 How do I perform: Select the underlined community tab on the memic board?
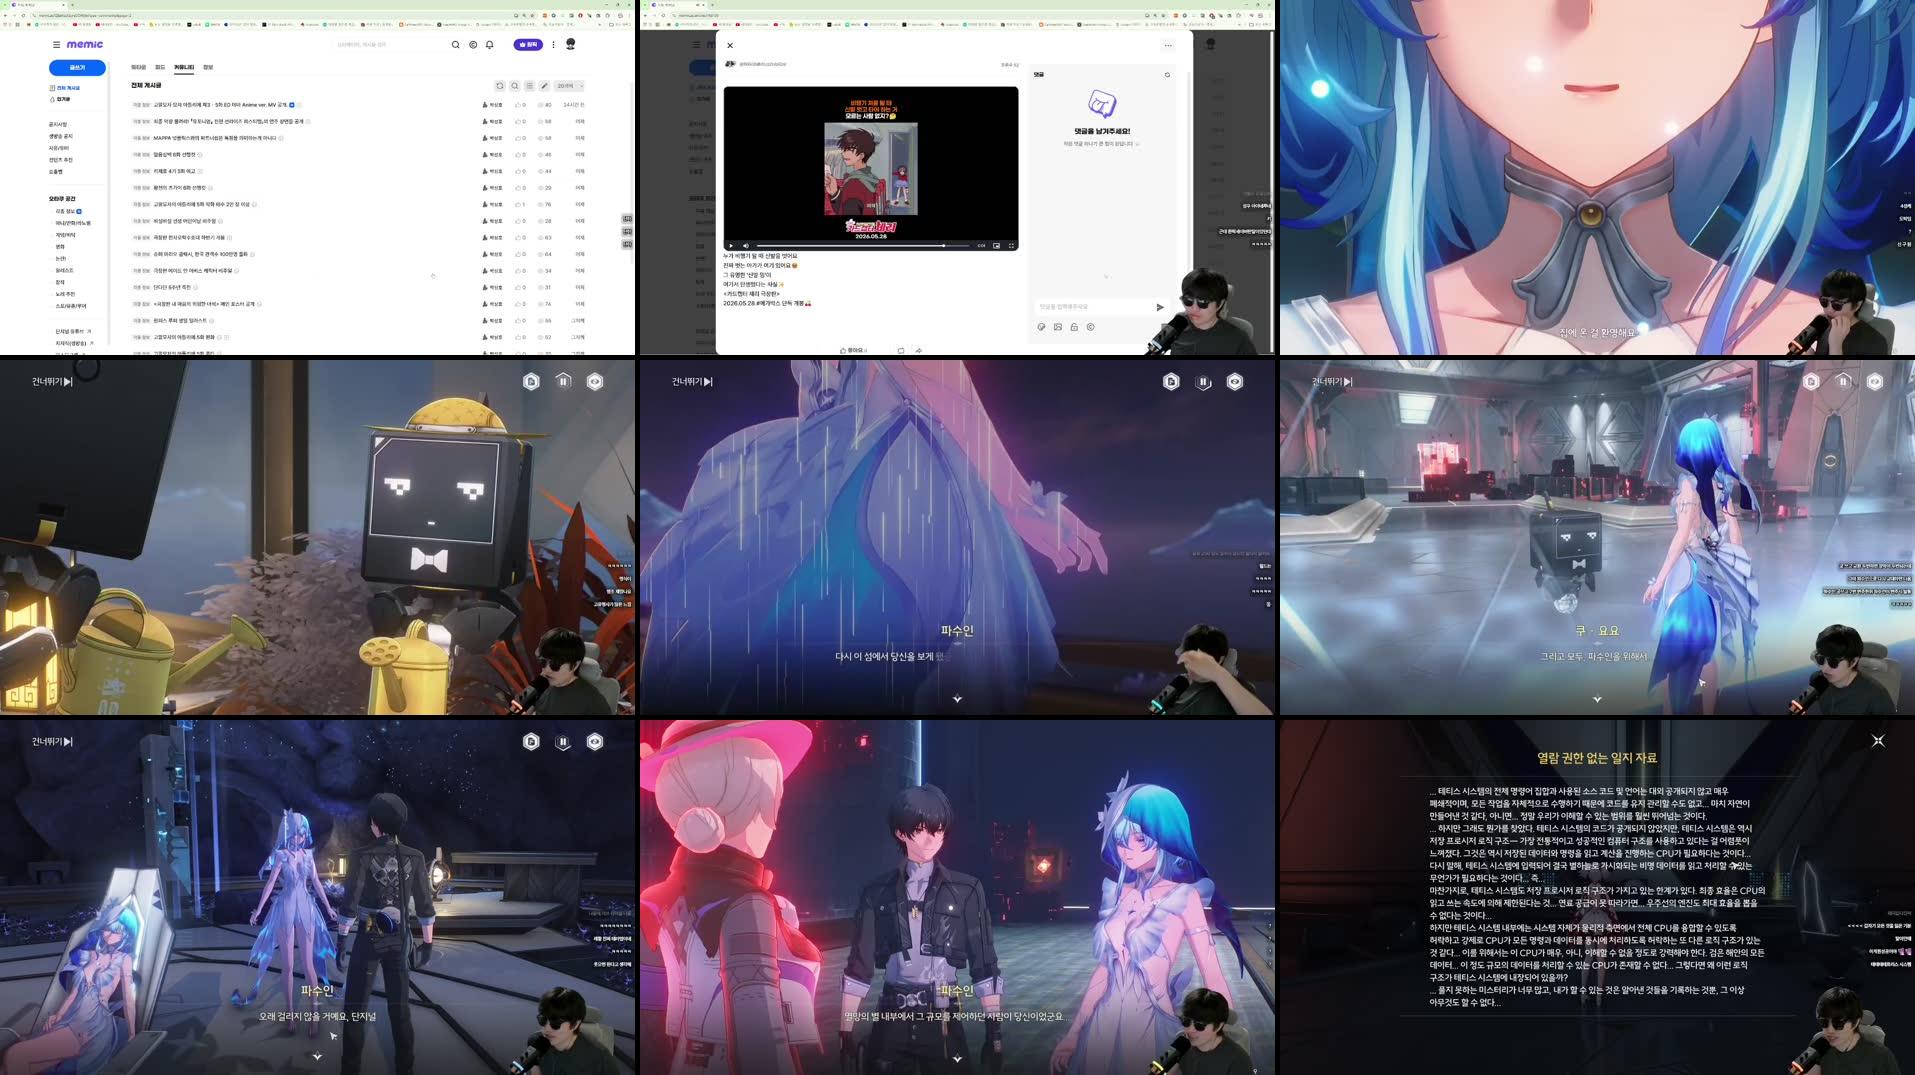pos(184,67)
